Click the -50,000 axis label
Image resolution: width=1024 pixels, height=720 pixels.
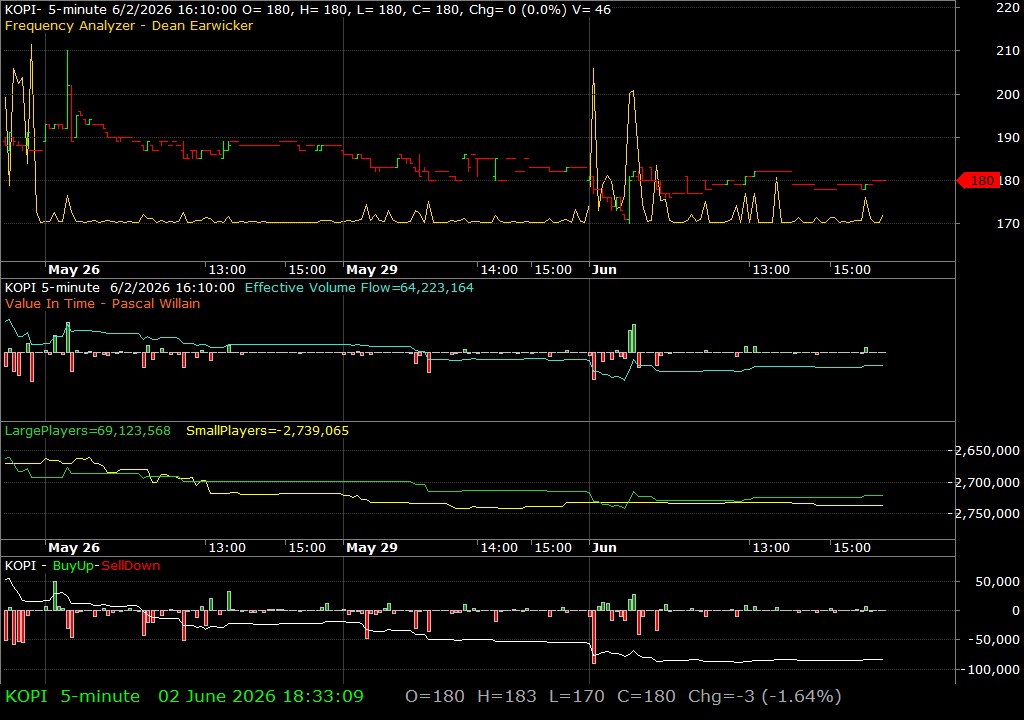994,640
